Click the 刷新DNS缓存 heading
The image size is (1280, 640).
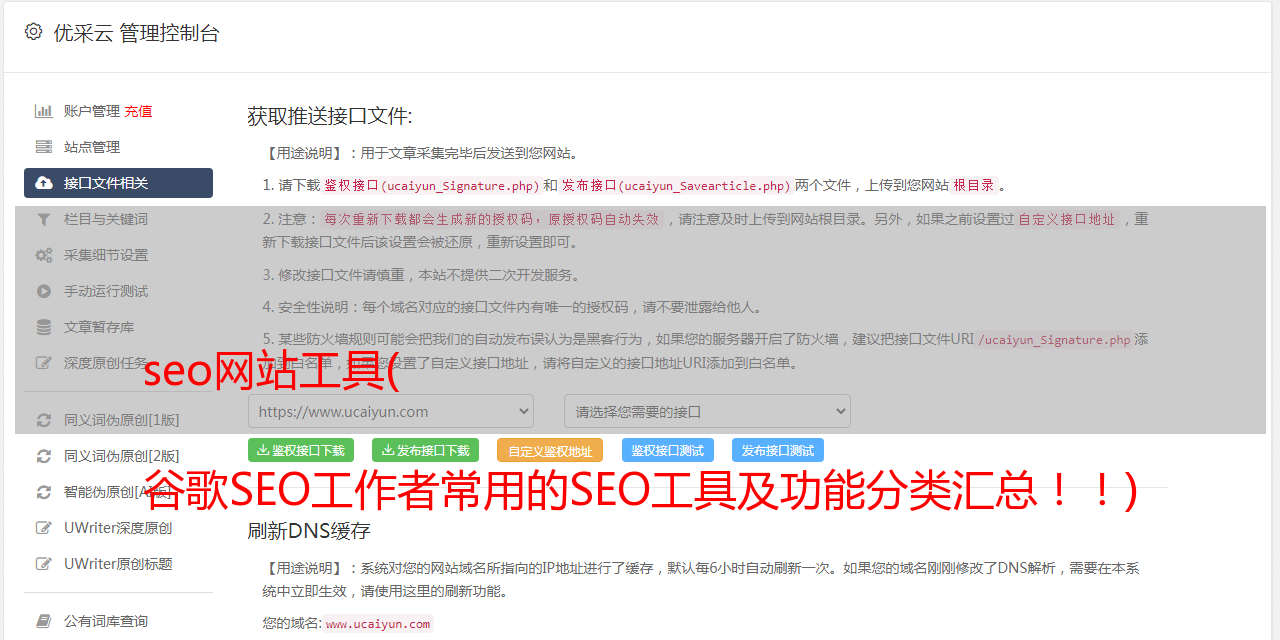[x=309, y=530]
